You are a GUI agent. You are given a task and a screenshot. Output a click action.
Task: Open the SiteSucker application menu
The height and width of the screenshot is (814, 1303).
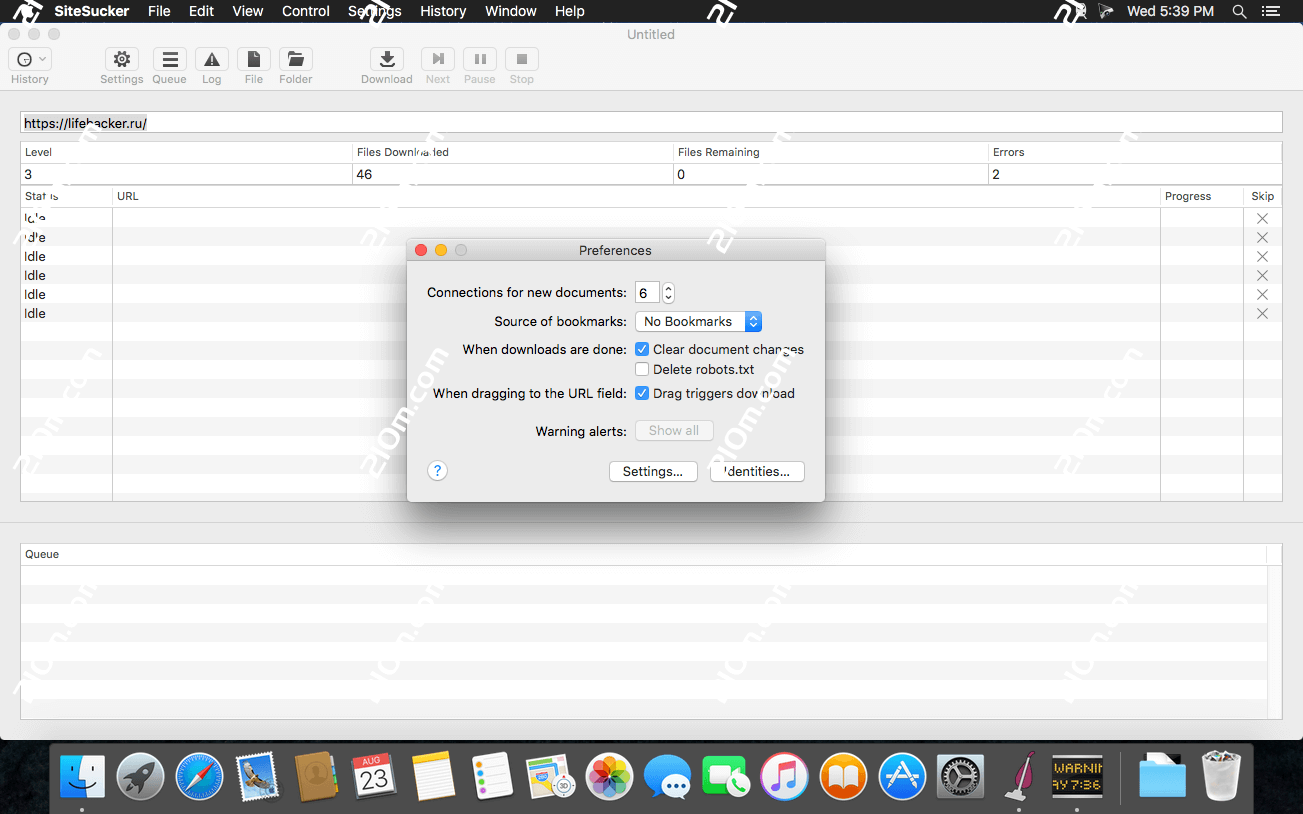click(x=92, y=11)
